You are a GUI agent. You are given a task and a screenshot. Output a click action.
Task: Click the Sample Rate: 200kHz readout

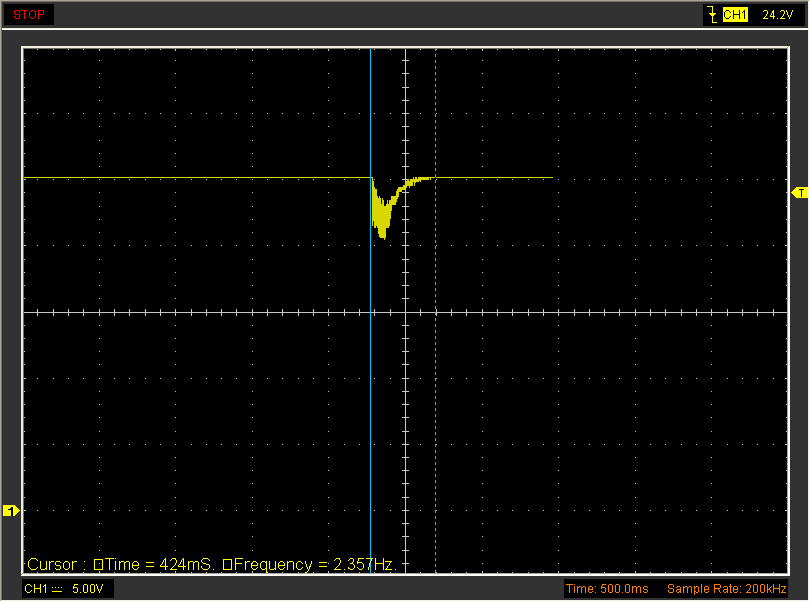(726, 589)
